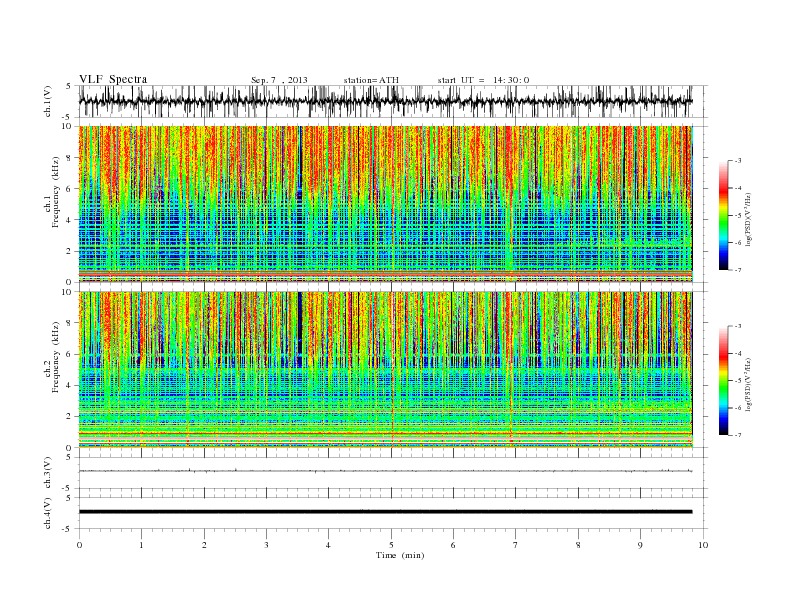Click the "6" kHz tick on ch.2 frequency axis
This screenshot has height=612, width=792.
[69, 354]
